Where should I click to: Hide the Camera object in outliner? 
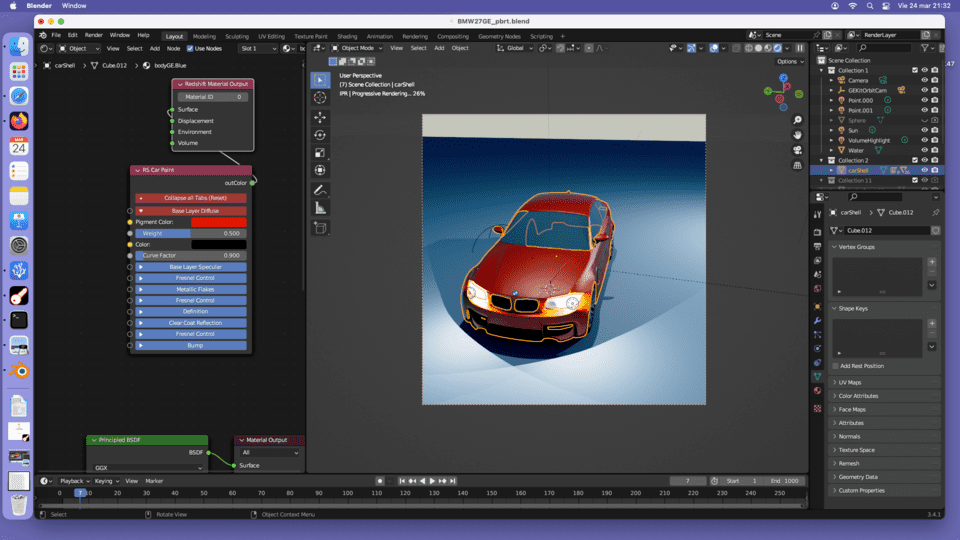pos(924,80)
